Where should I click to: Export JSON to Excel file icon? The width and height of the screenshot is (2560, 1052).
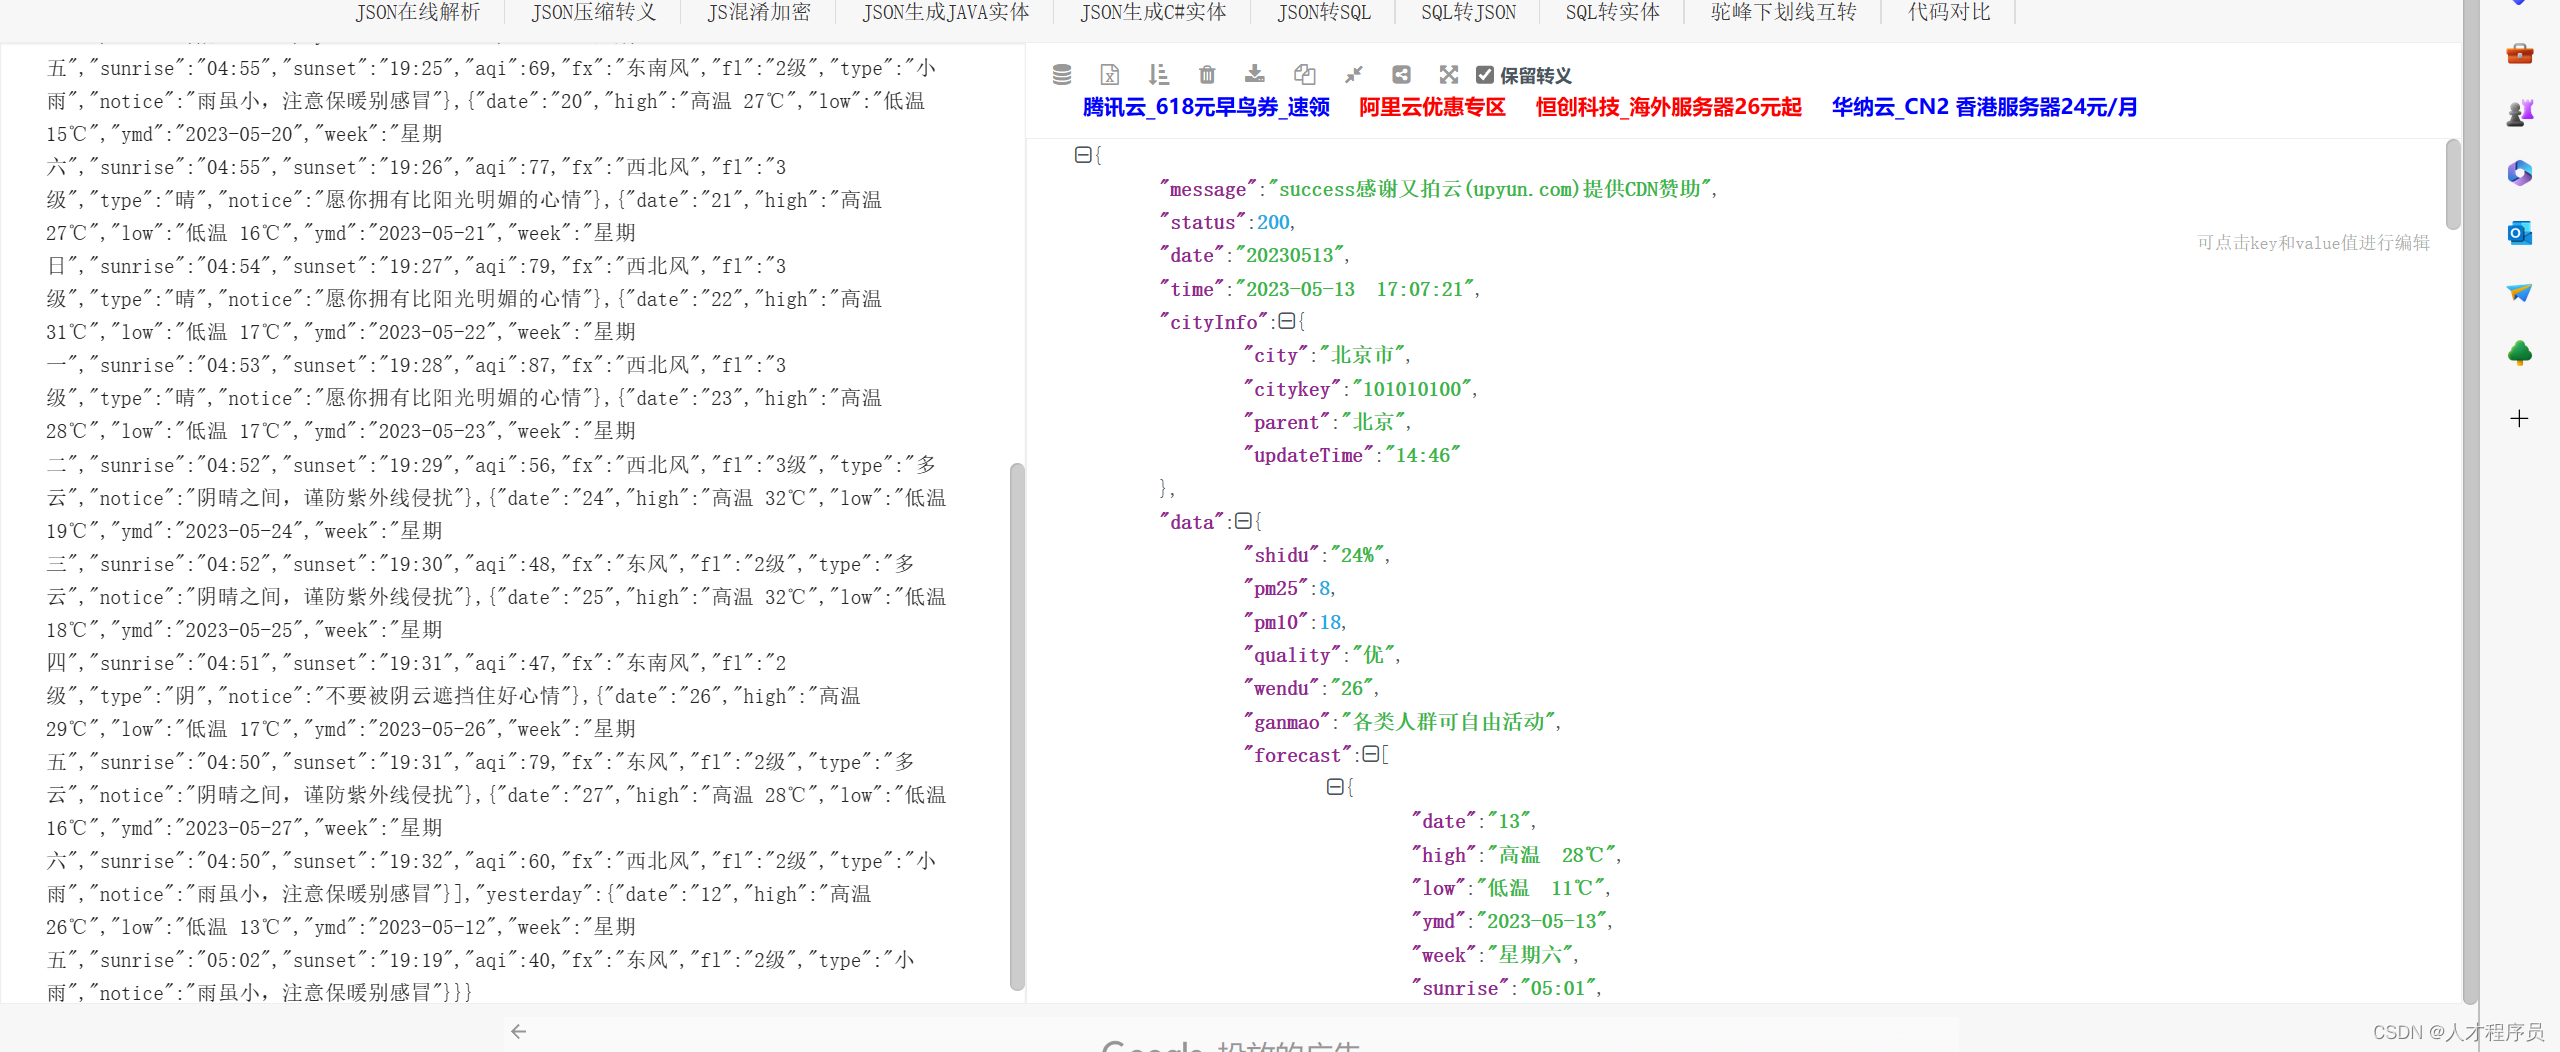tap(1109, 75)
